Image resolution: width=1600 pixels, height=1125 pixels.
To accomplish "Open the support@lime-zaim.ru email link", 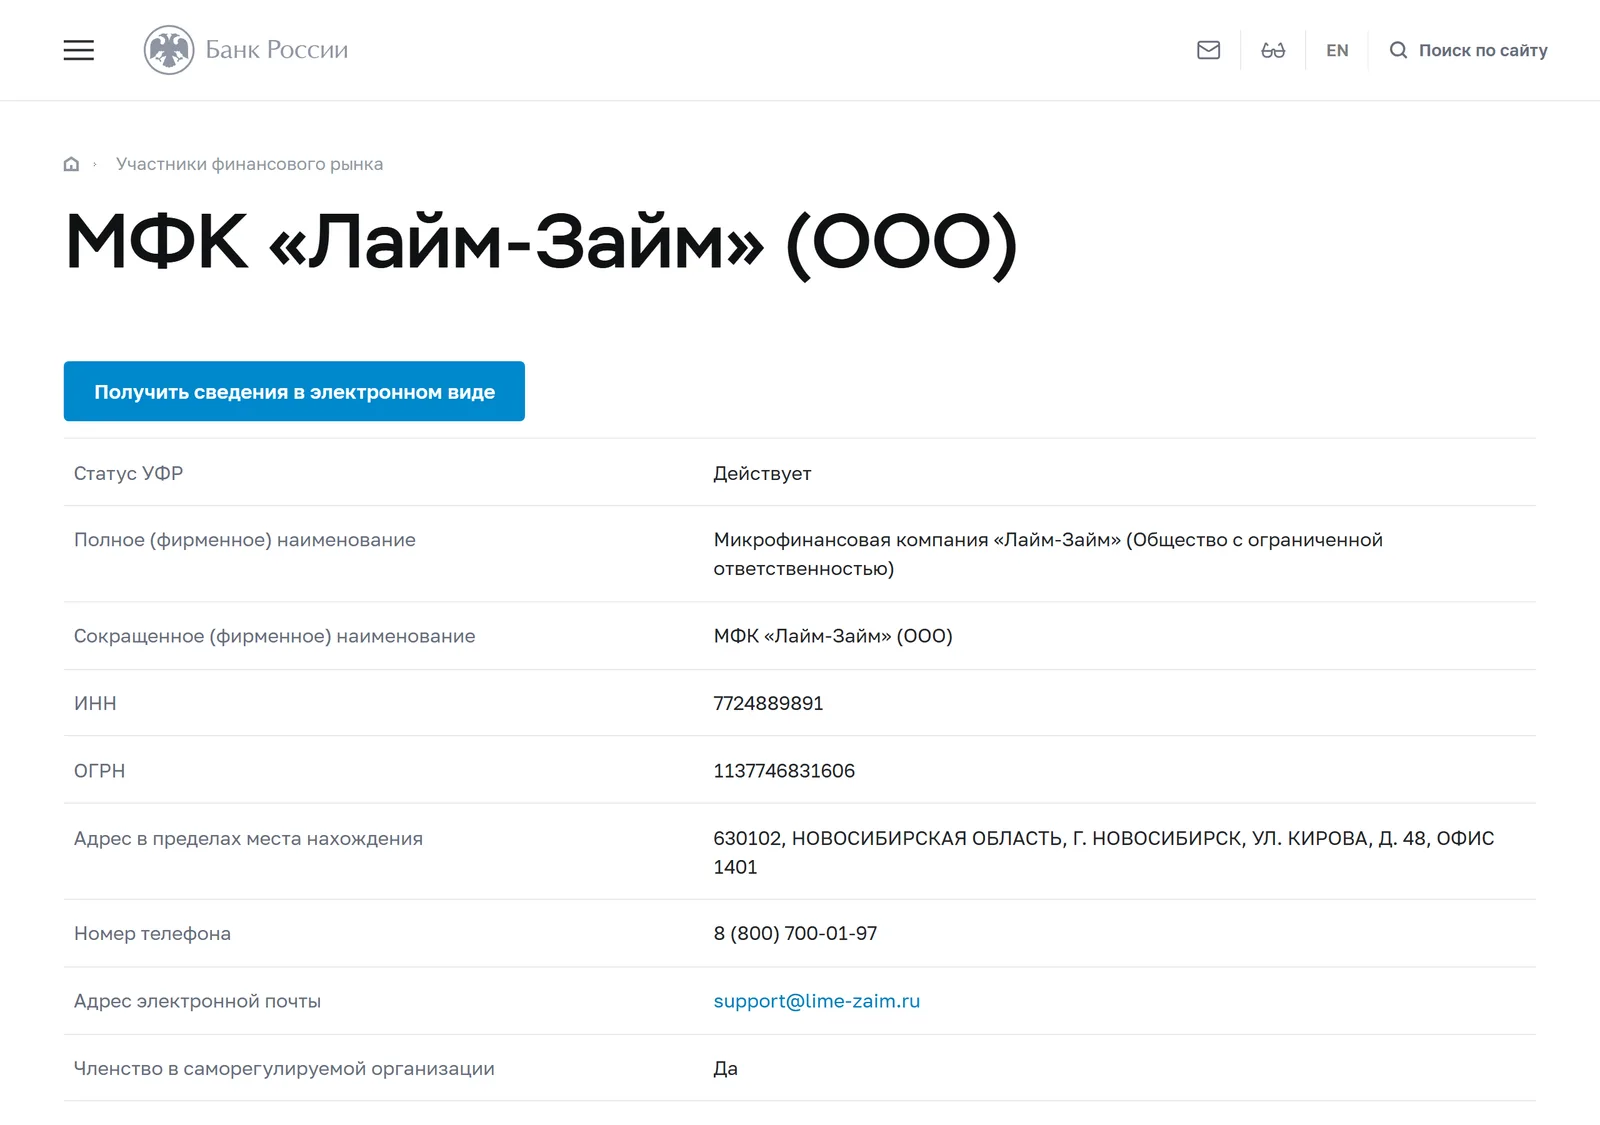I will click(816, 1001).
